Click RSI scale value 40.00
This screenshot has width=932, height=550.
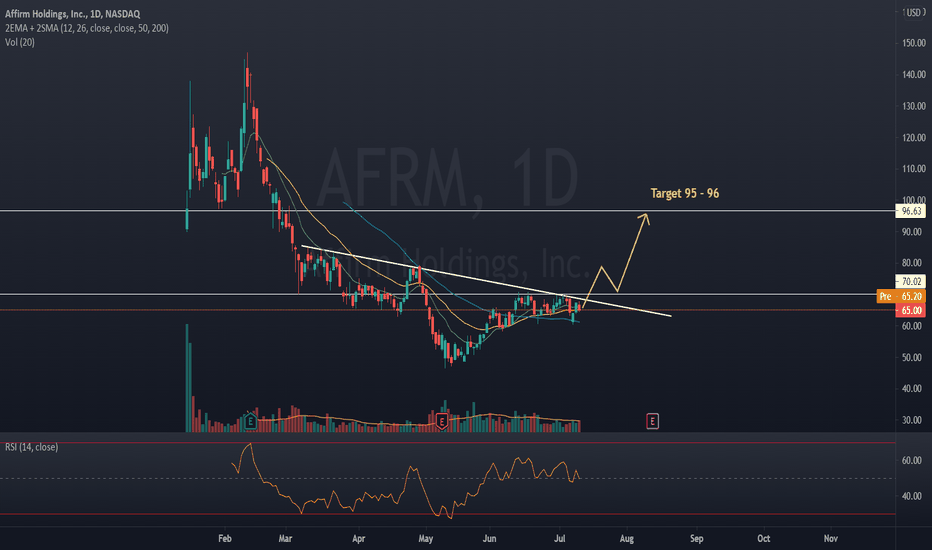(x=911, y=496)
